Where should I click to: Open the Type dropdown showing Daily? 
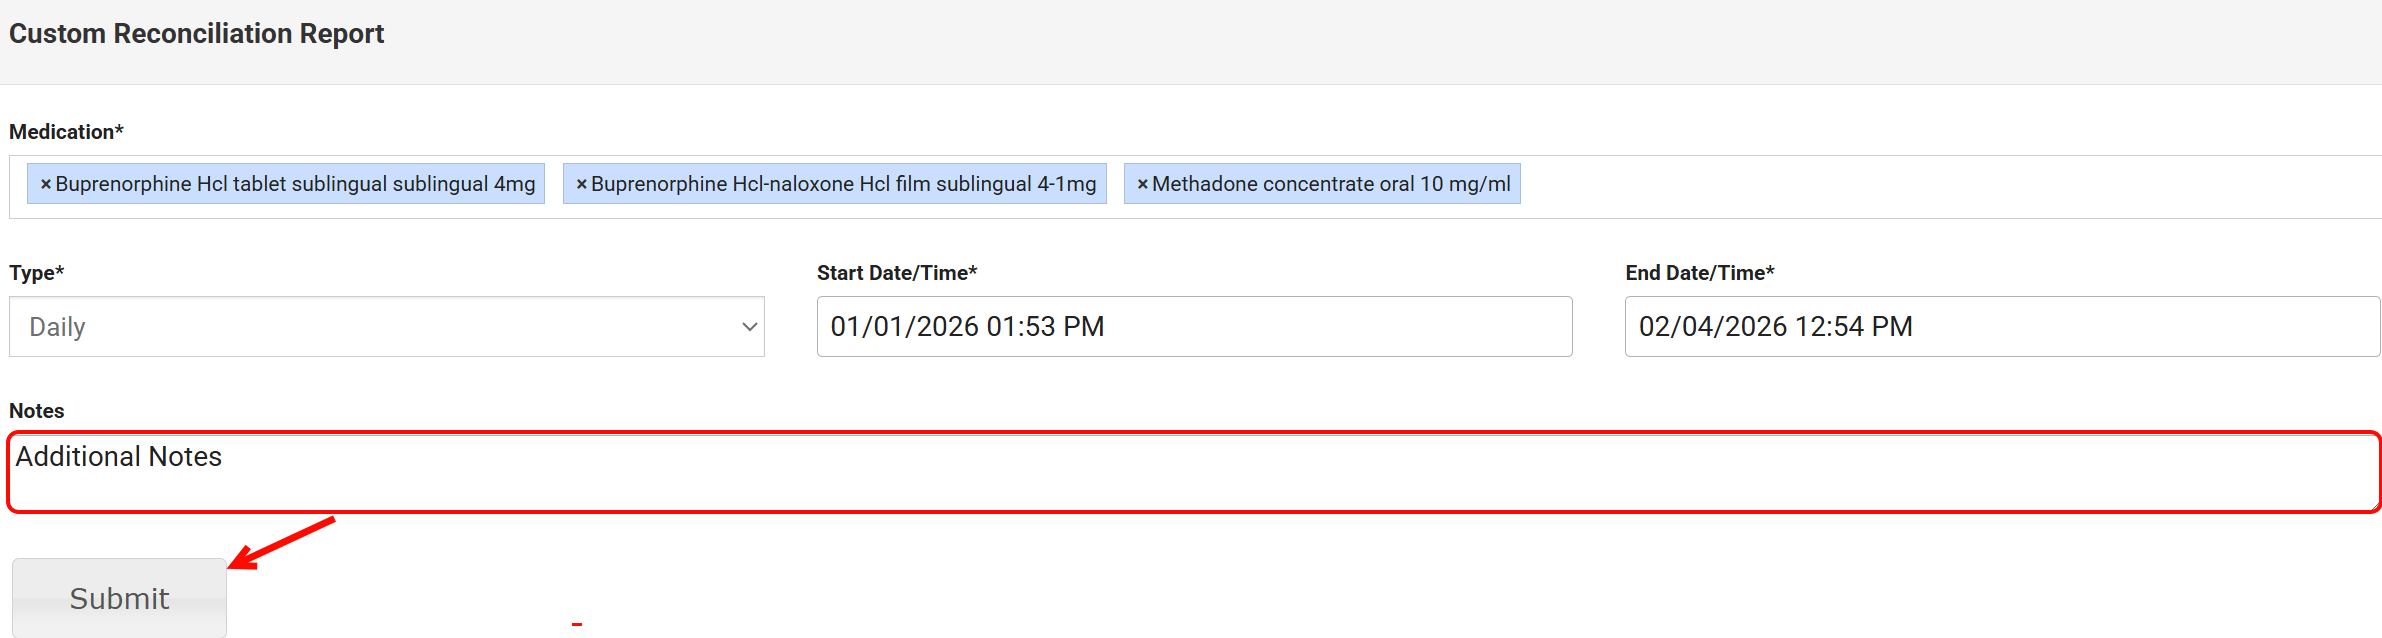pyautogui.click(x=380, y=327)
